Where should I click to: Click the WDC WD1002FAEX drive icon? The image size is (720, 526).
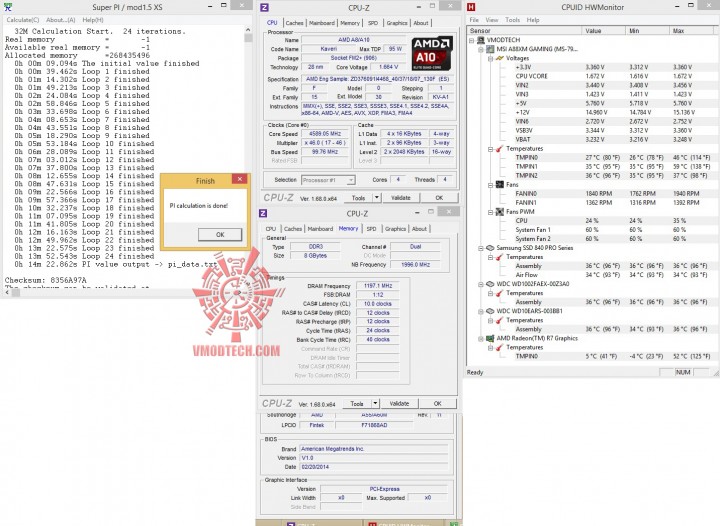coord(490,284)
